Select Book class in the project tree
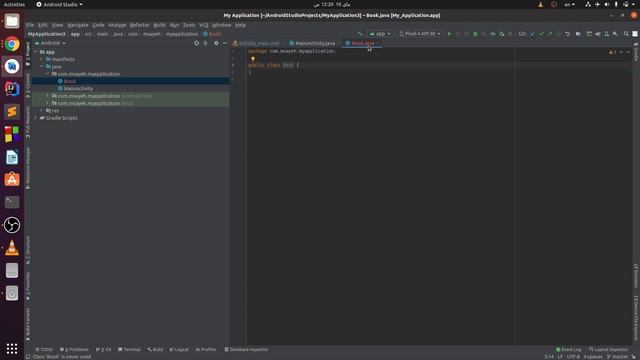 (70, 81)
